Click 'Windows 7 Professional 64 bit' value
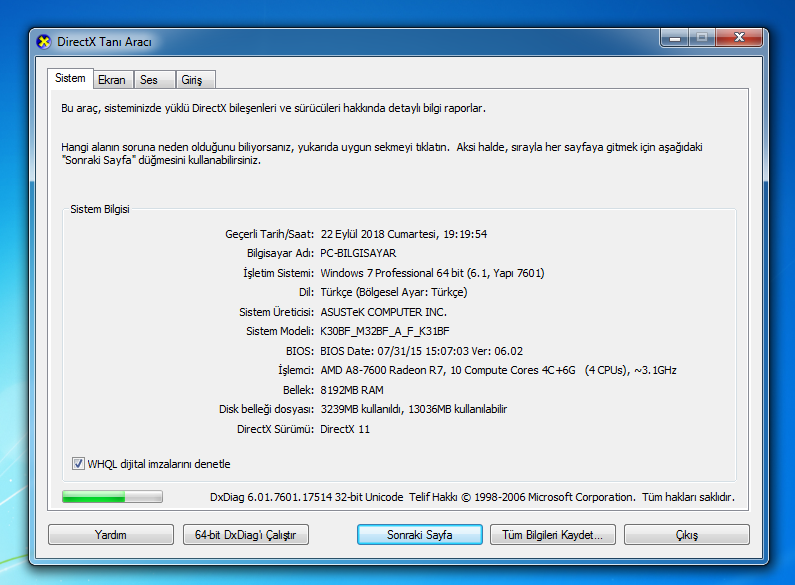This screenshot has width=795, height=585. tap(392, 273)
